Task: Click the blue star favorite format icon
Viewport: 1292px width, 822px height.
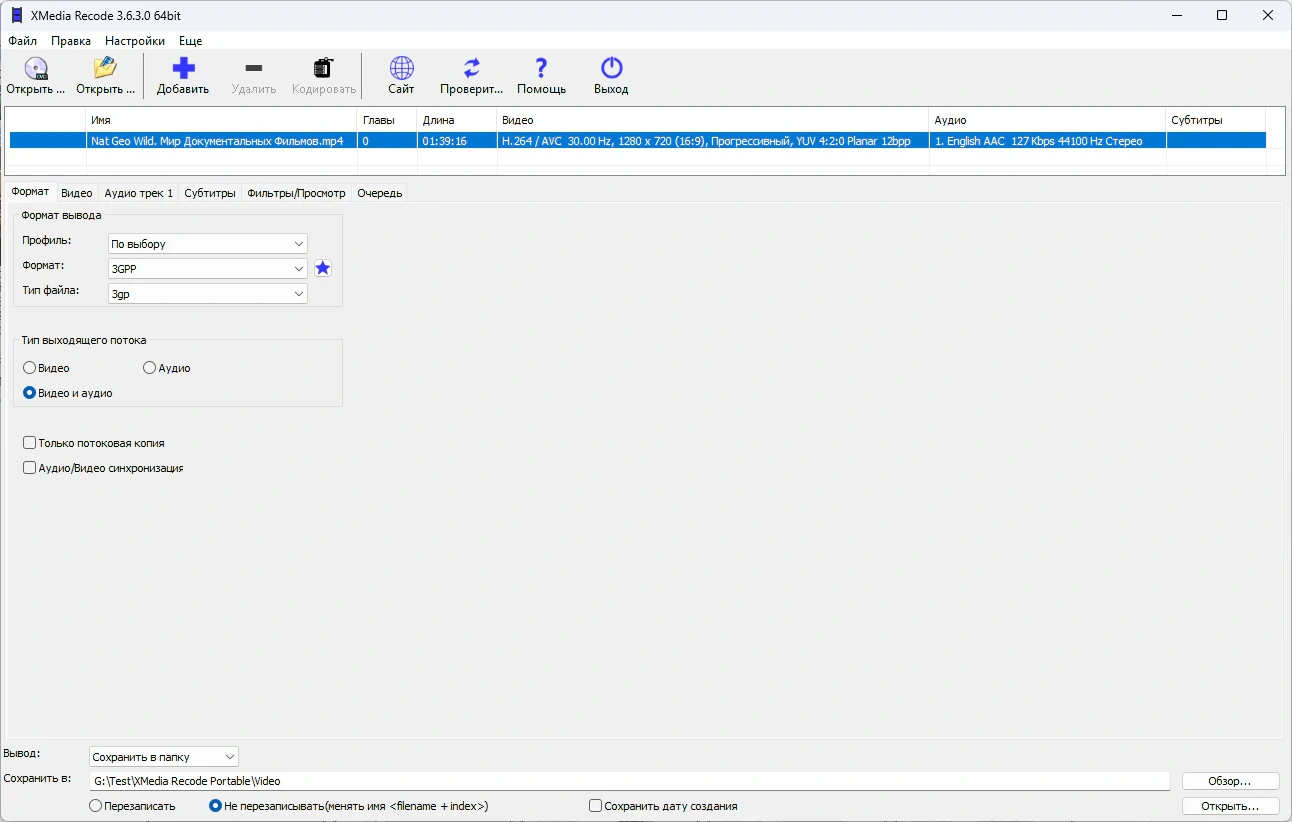Action: click(x=323, y=268)
